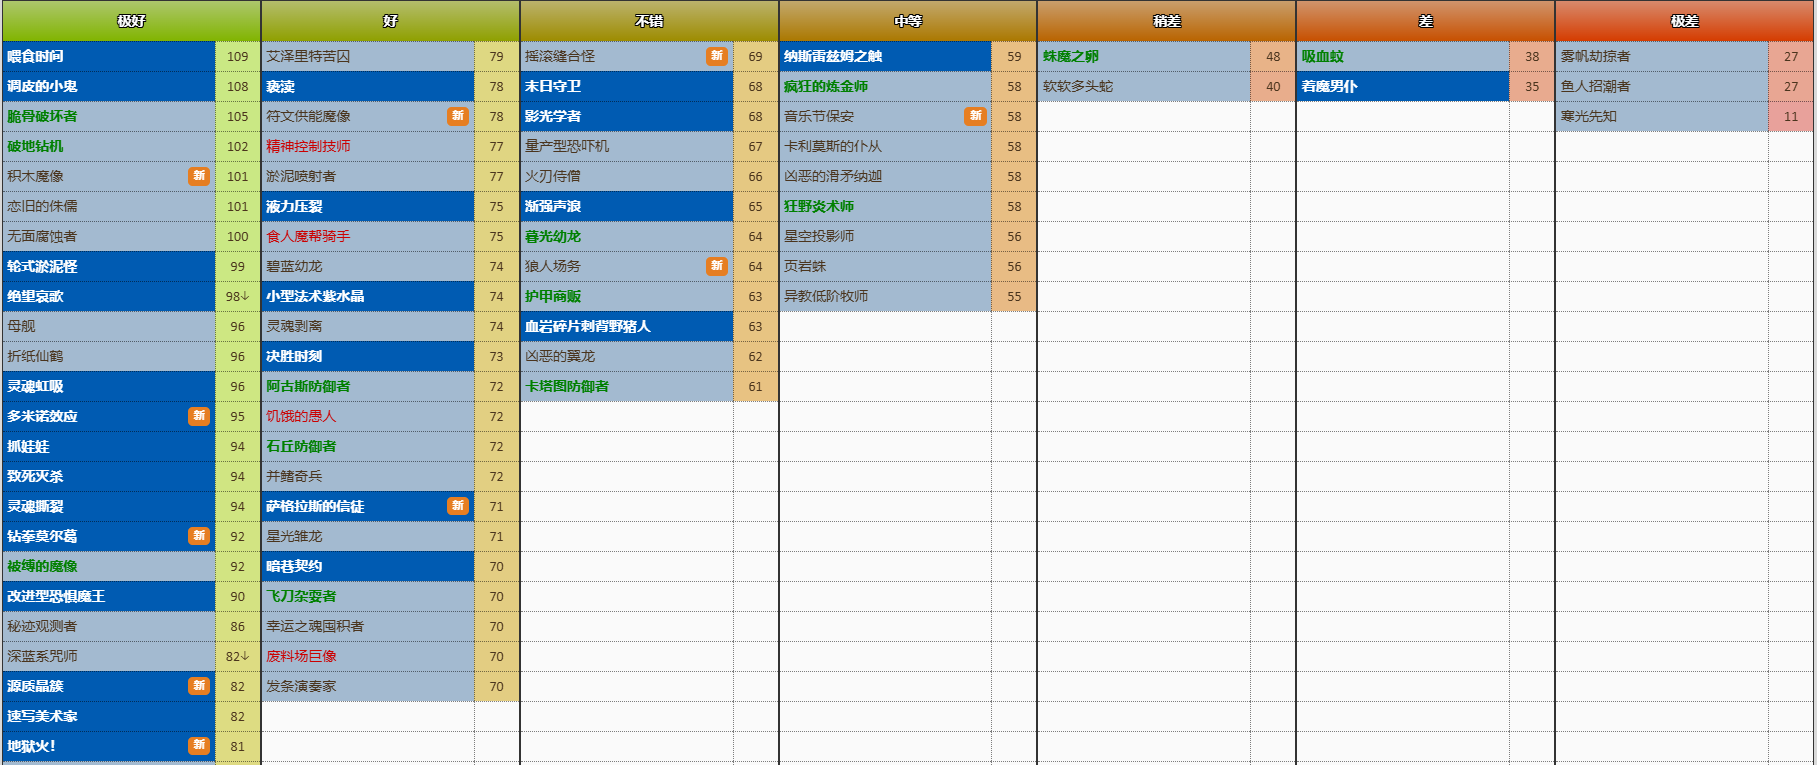Click the red card name 废料场巨像
The image size is (1817, 765).
(x=301, y=657)
